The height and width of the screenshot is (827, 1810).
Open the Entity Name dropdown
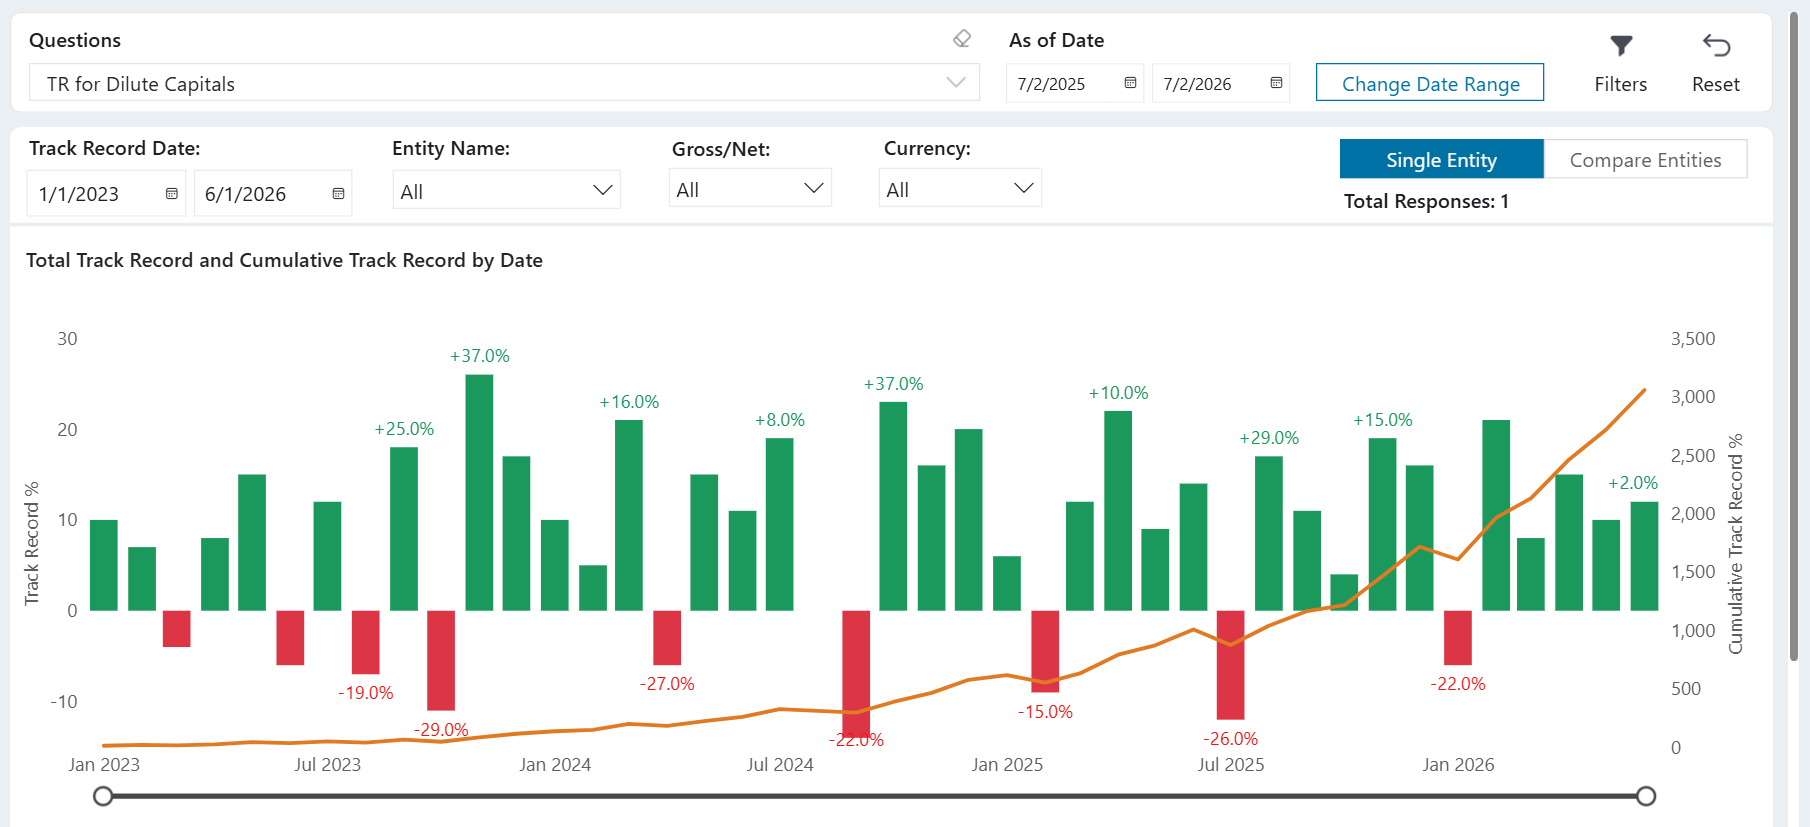506,190
